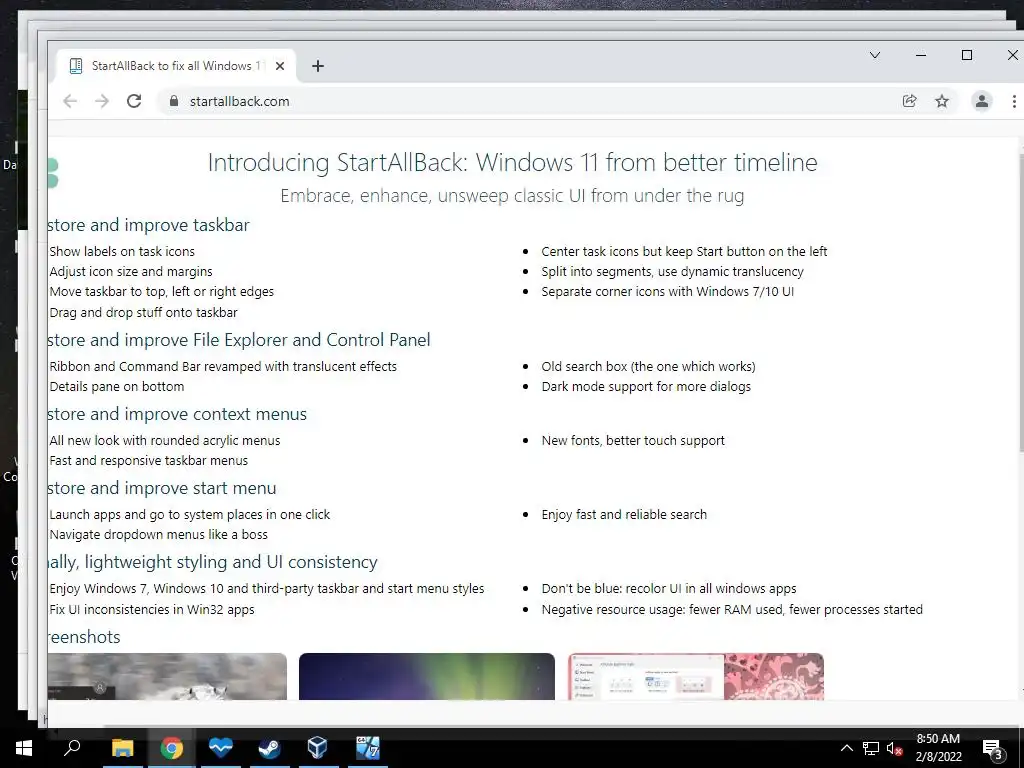Viewport: 1024px width, 768px height.
Task: Open the taskbar app with 7 icon
Action: point(367,748)
